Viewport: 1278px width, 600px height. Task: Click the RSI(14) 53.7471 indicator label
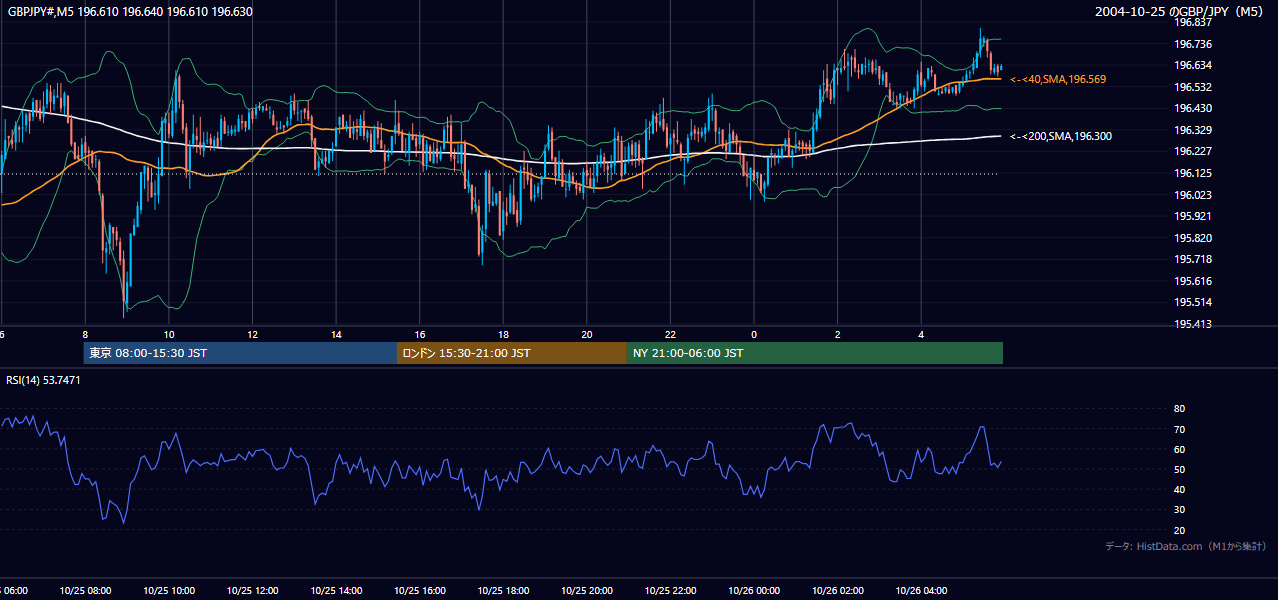point(44,380)
